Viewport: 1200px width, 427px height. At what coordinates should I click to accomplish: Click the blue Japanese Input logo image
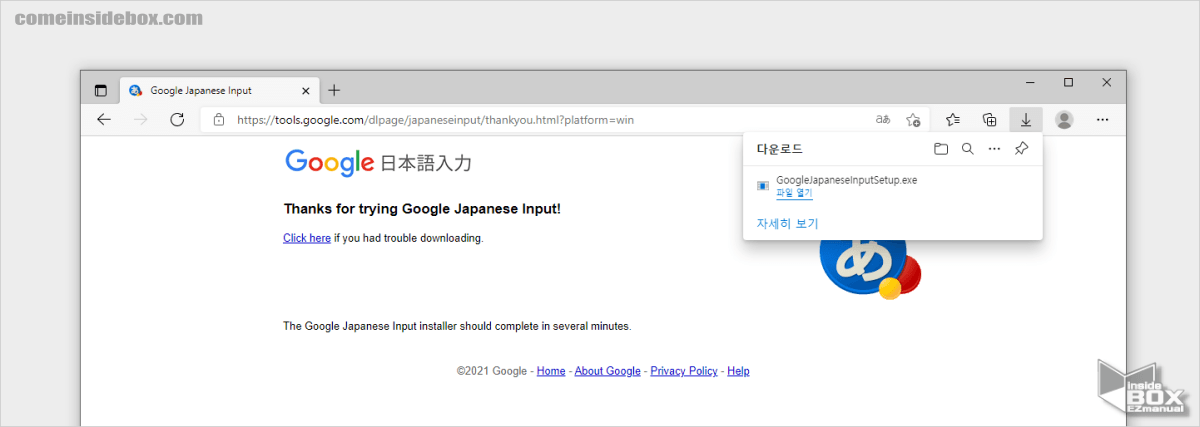[868, 268]
